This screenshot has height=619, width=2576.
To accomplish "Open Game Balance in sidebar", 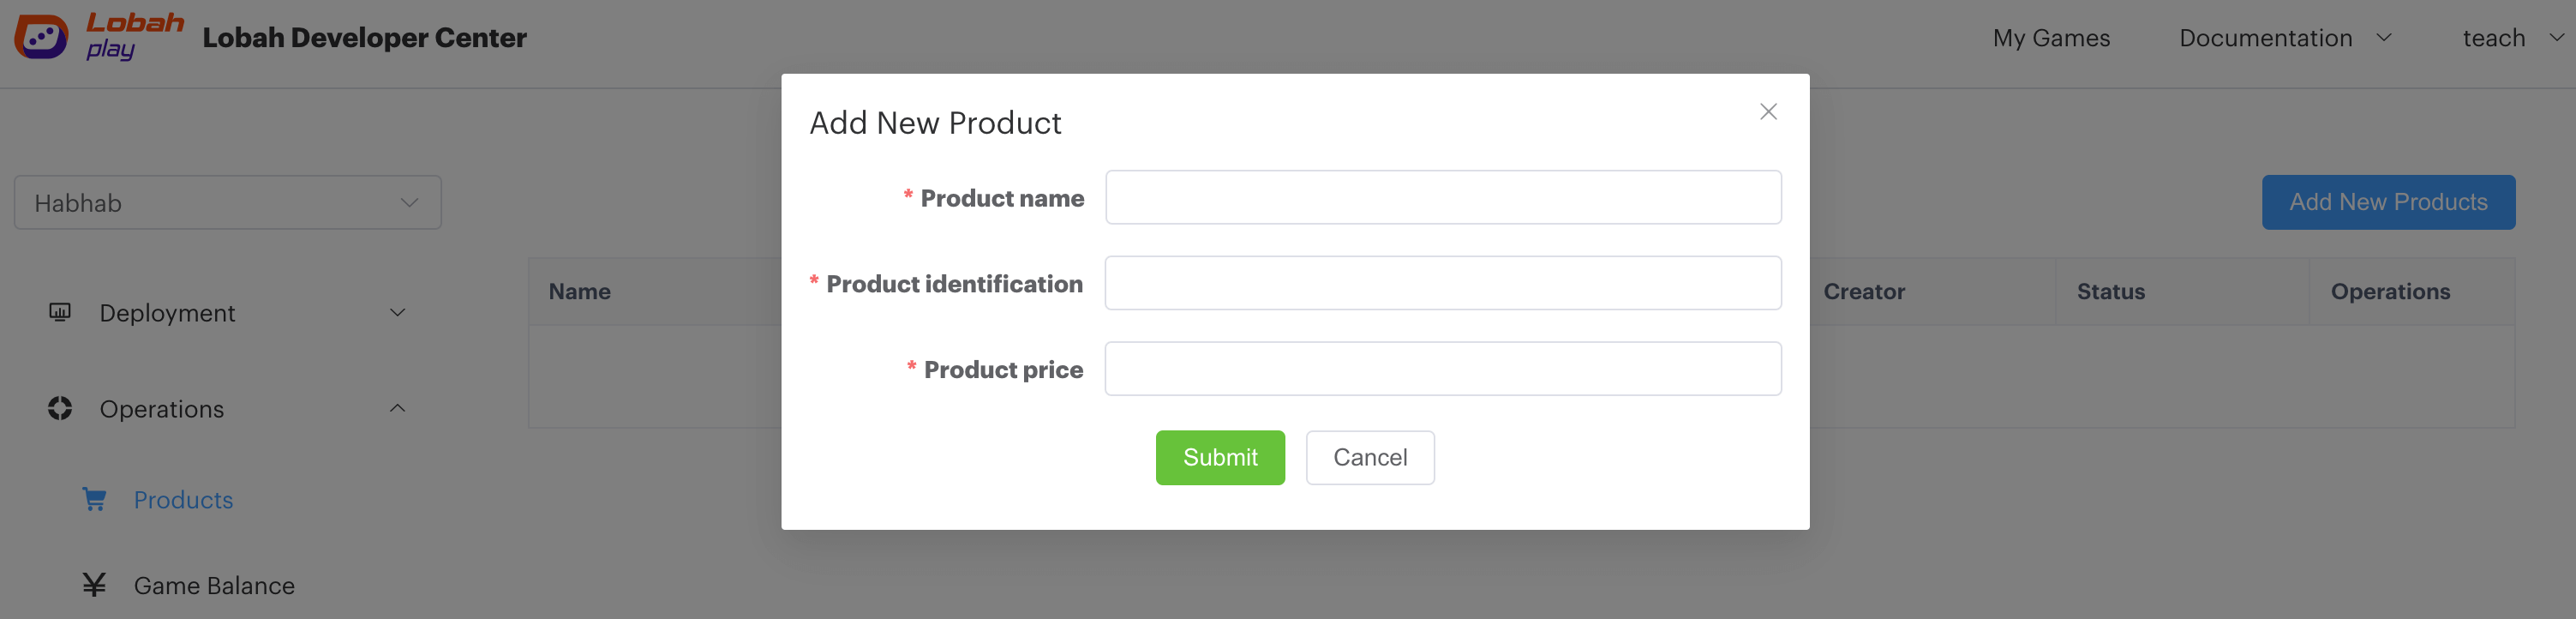I will point(214,586).
